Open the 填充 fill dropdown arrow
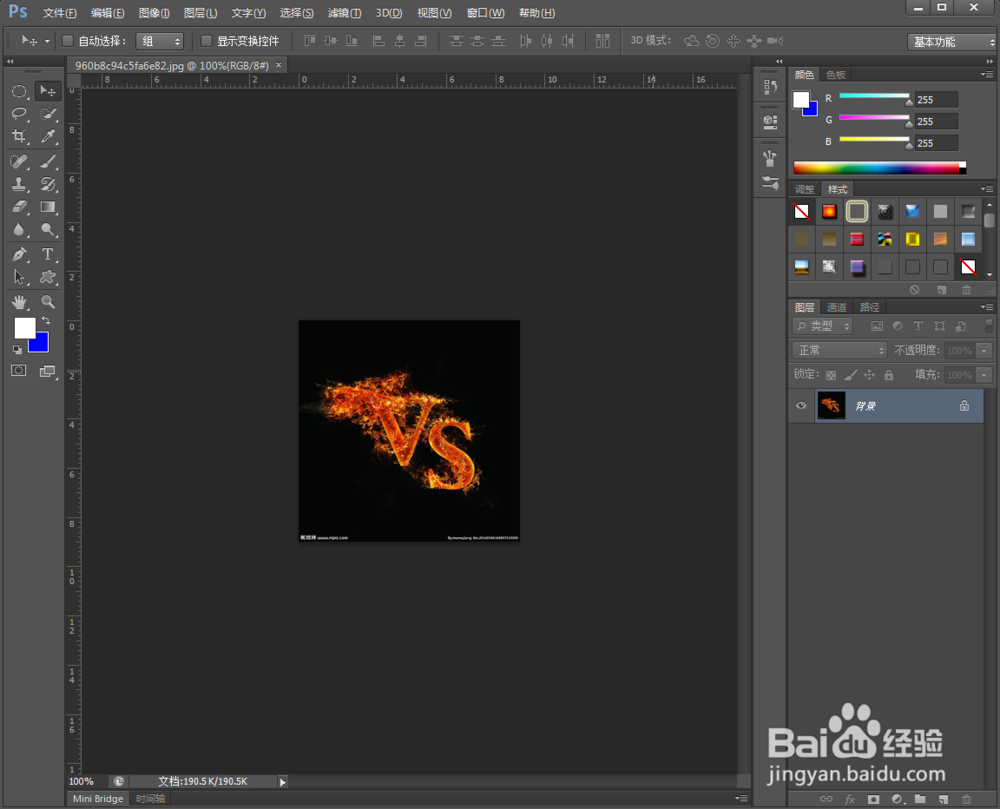Viewport: 1000px width, 809px height. pyautogui.click(x=984, y=375)
